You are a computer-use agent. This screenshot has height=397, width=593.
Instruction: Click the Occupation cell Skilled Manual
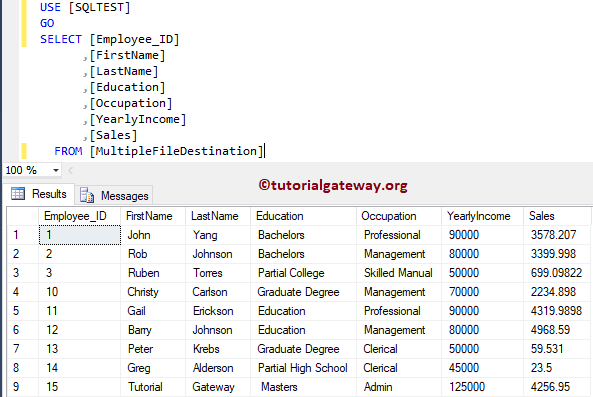point(398,273)
